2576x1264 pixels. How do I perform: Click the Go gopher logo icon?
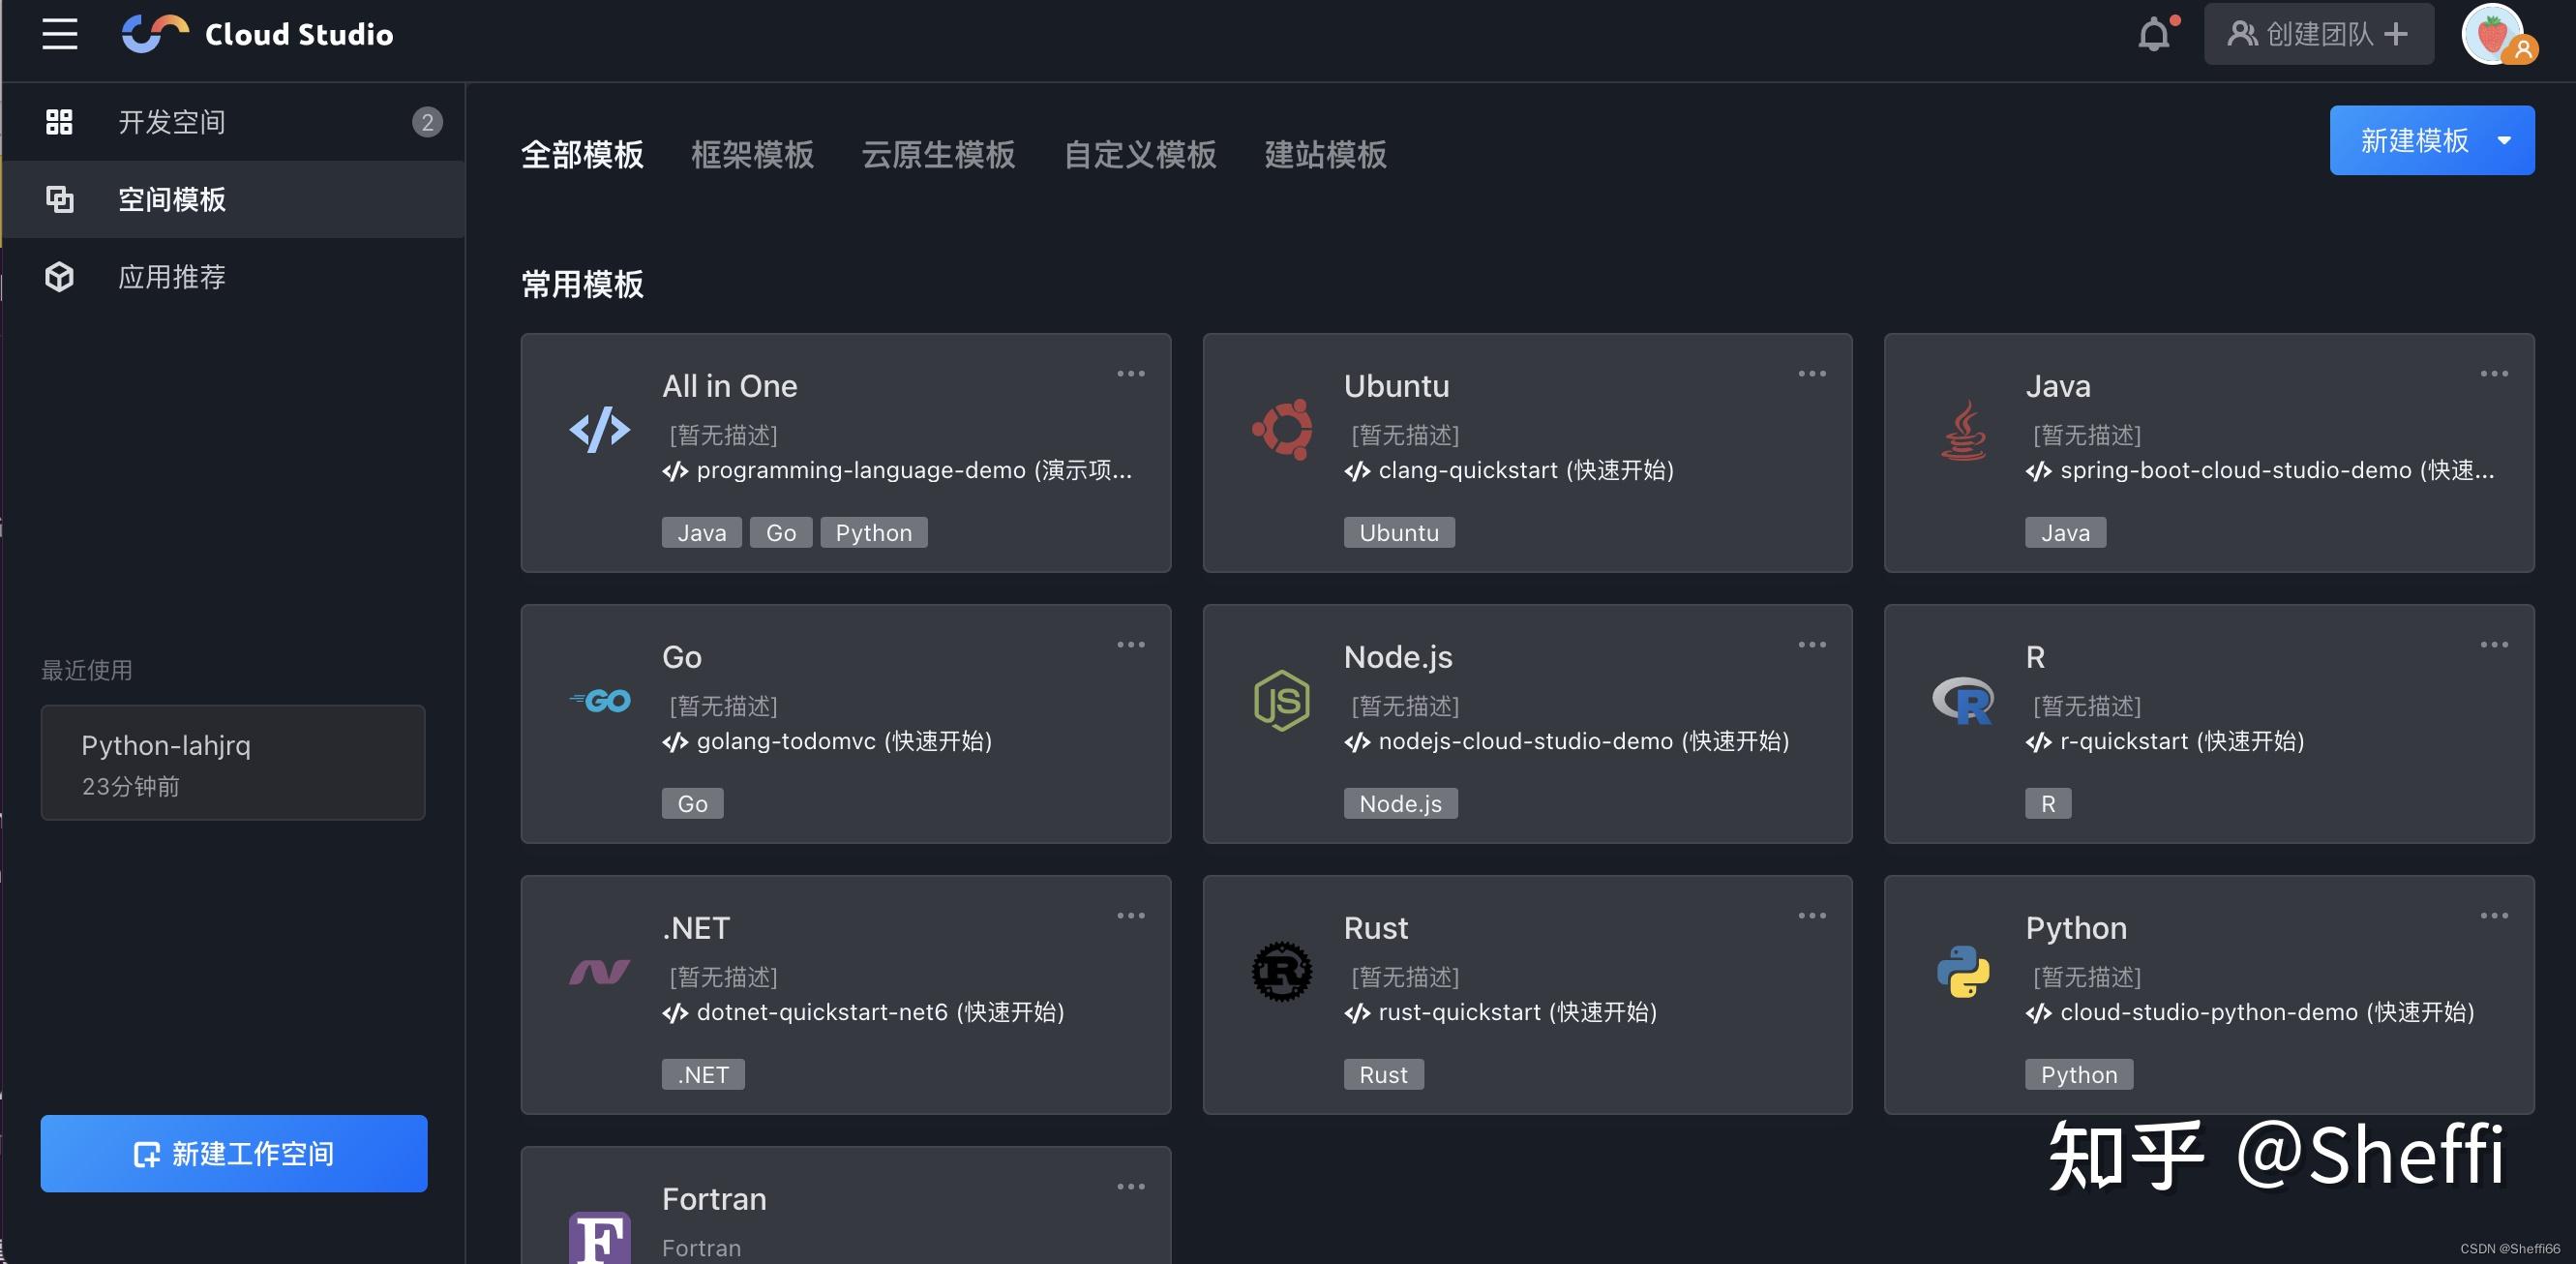pyautogui.click(x=599, y=701)
